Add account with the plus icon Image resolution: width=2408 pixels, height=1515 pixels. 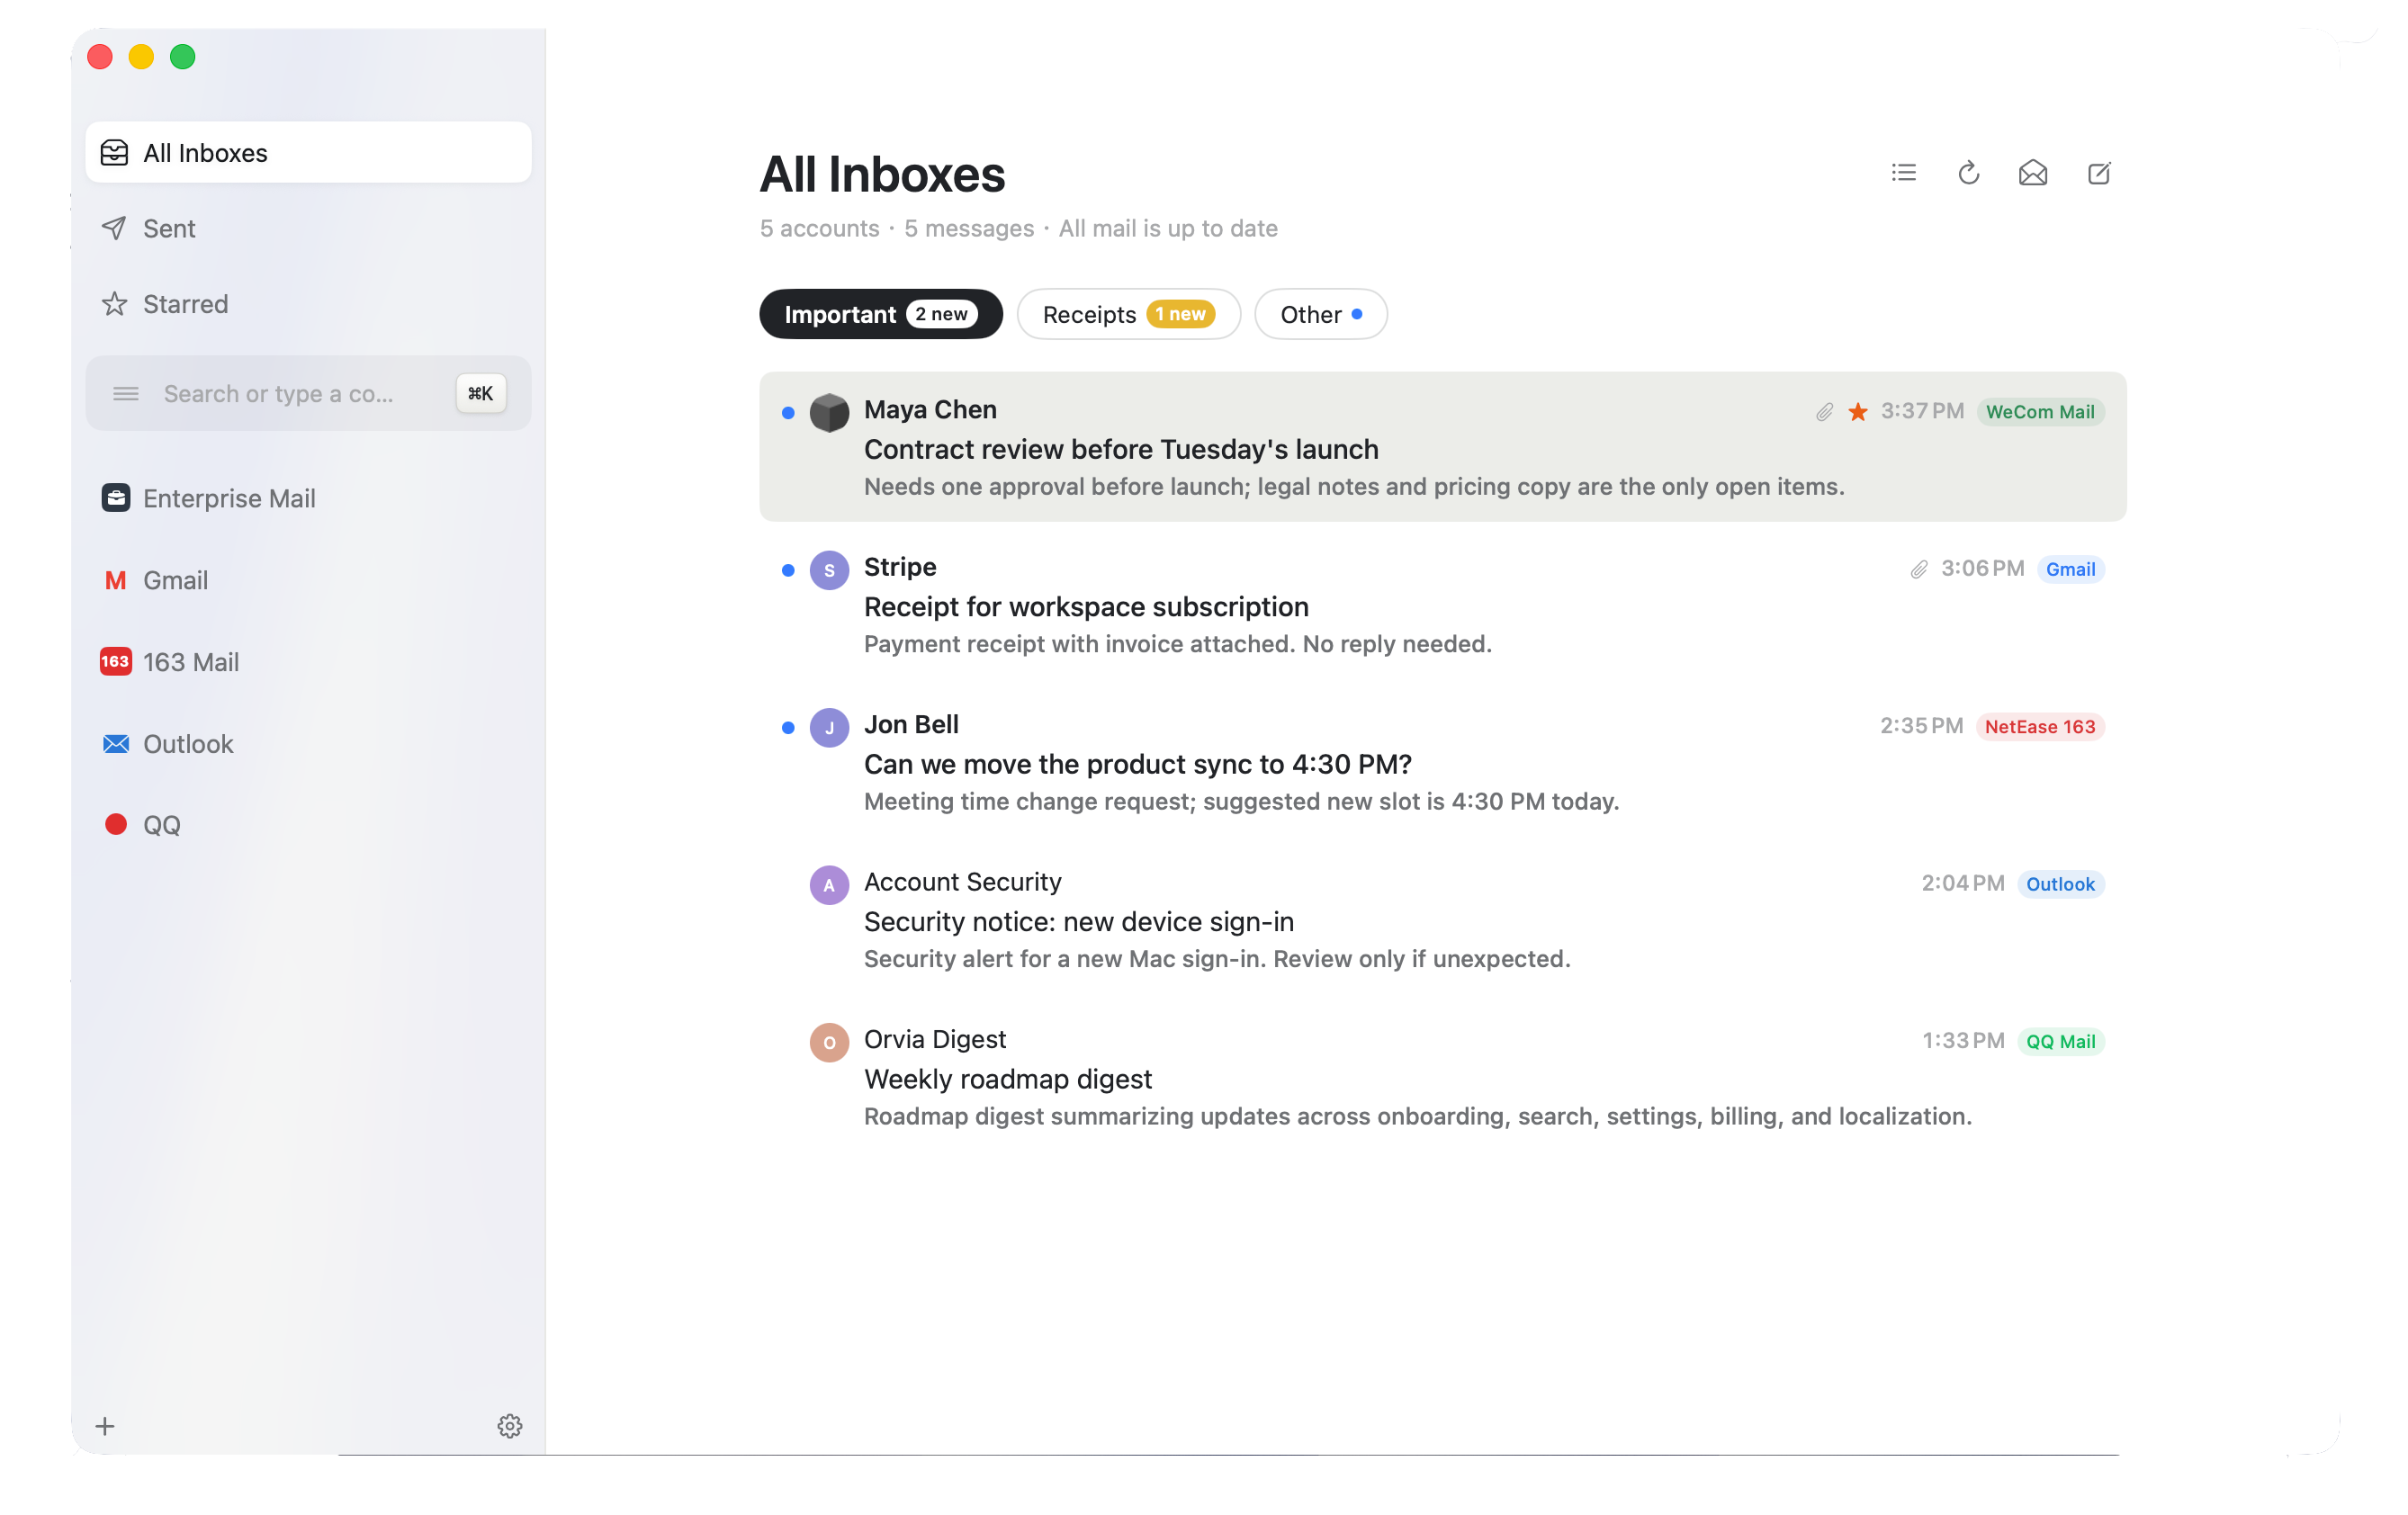[105, 1425]
